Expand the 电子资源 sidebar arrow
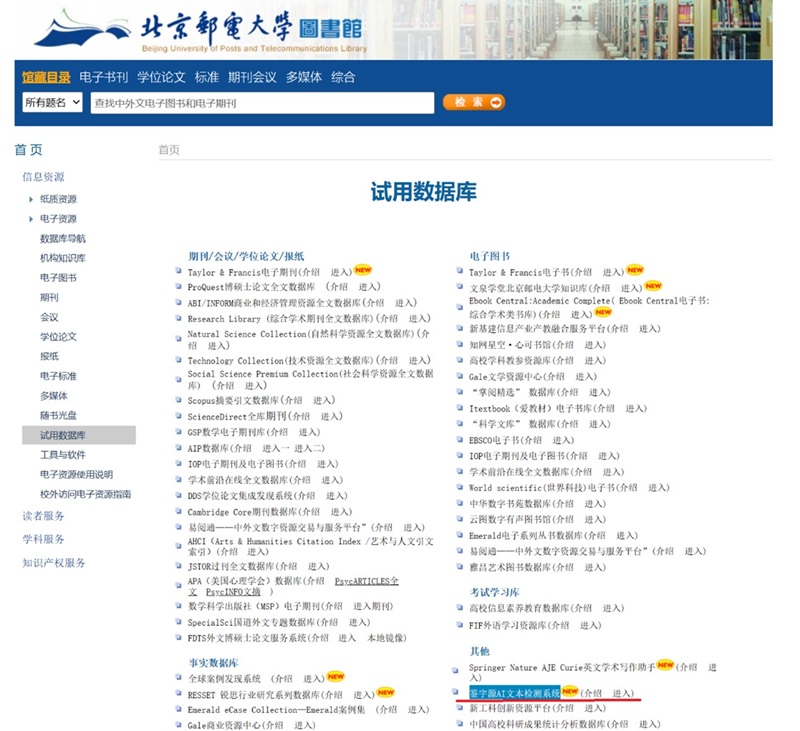This screenshot has width=800, height=731. click(31, 219)
